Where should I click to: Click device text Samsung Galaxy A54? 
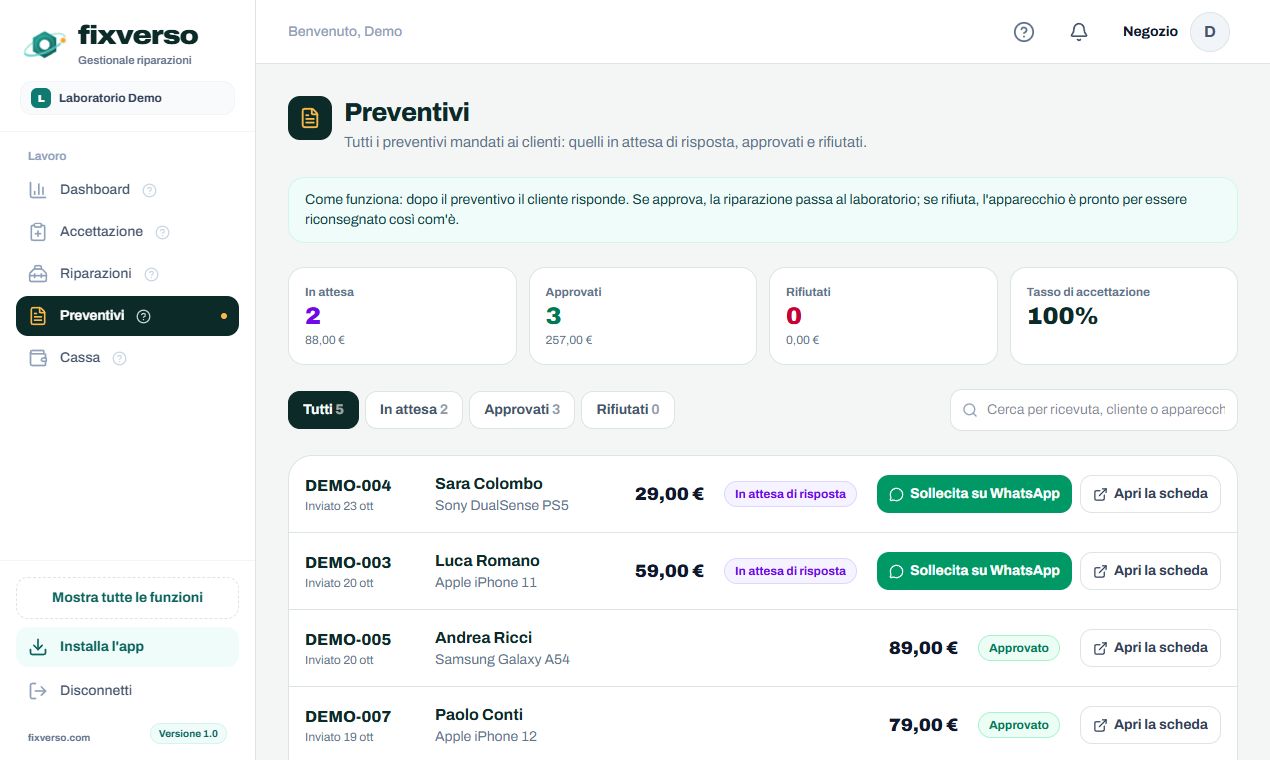502,660
